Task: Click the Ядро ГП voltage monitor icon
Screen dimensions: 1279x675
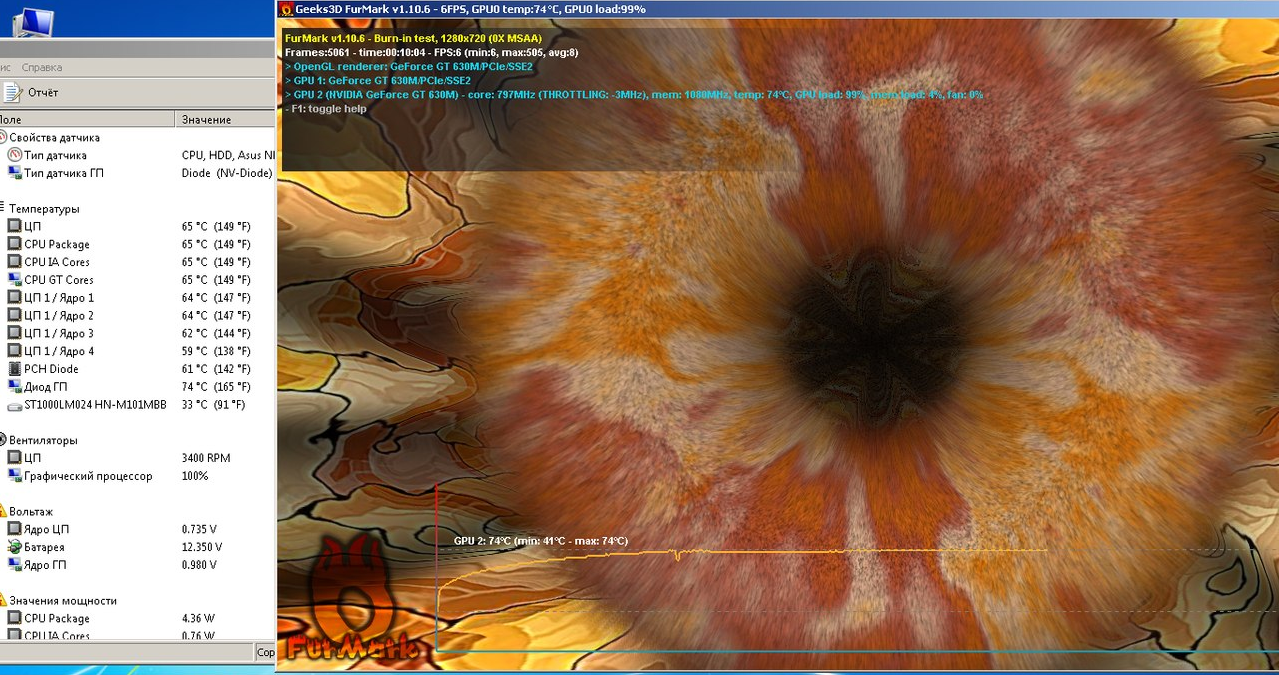Action: coord(14,565)
